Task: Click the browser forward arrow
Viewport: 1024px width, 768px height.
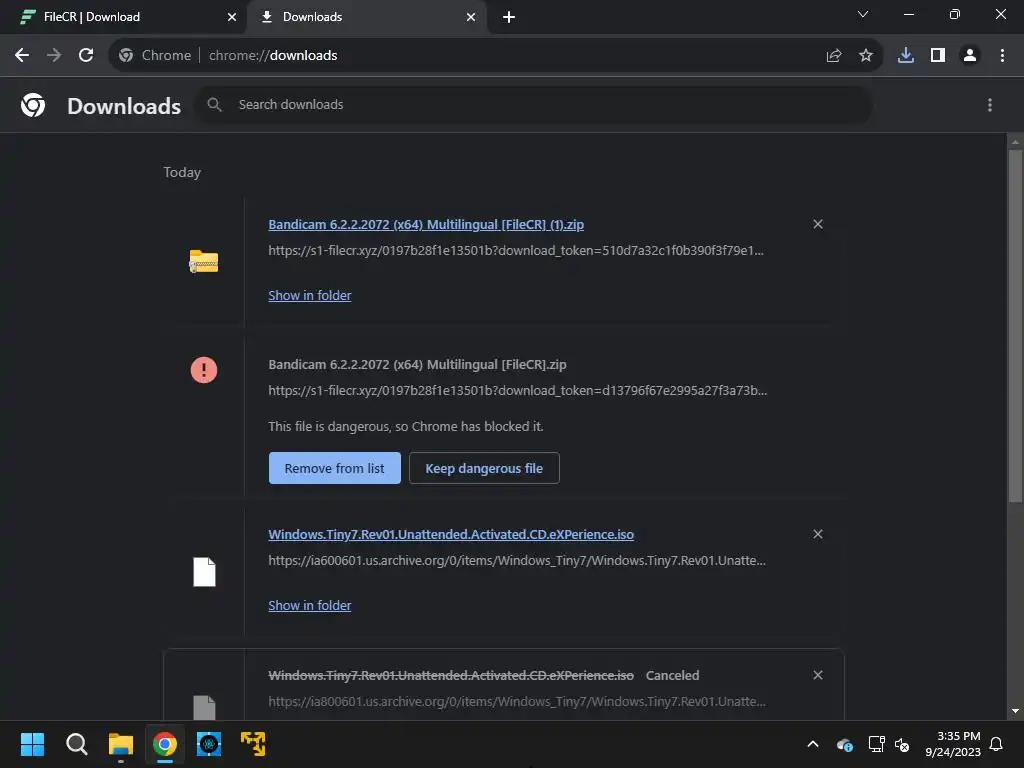Action: point(54,56)
